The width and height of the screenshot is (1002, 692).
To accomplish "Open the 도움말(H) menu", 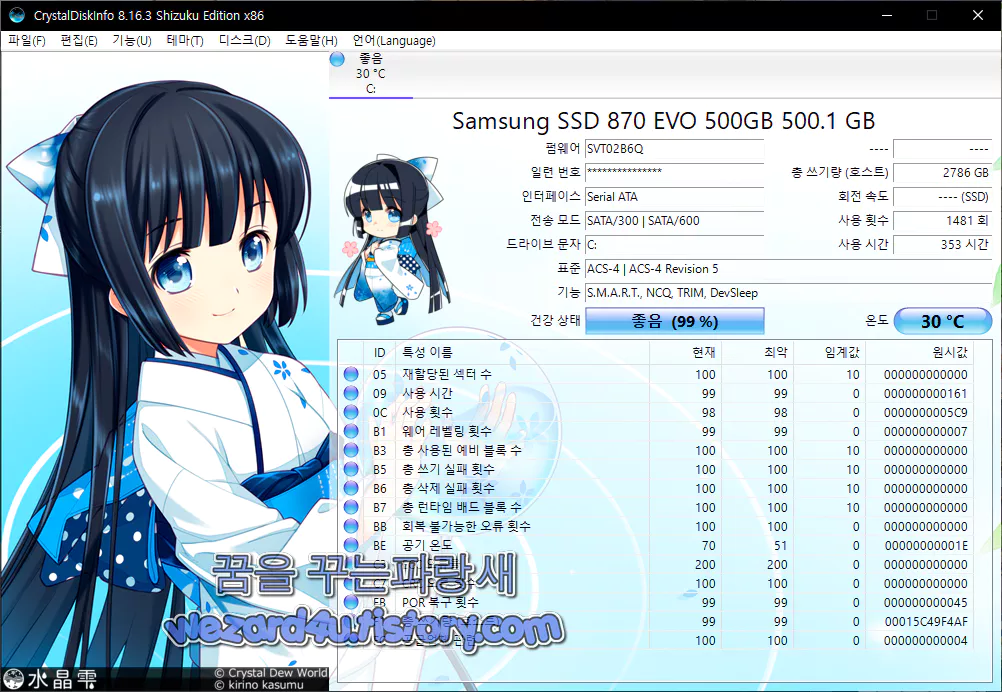I will coord(311,41).
